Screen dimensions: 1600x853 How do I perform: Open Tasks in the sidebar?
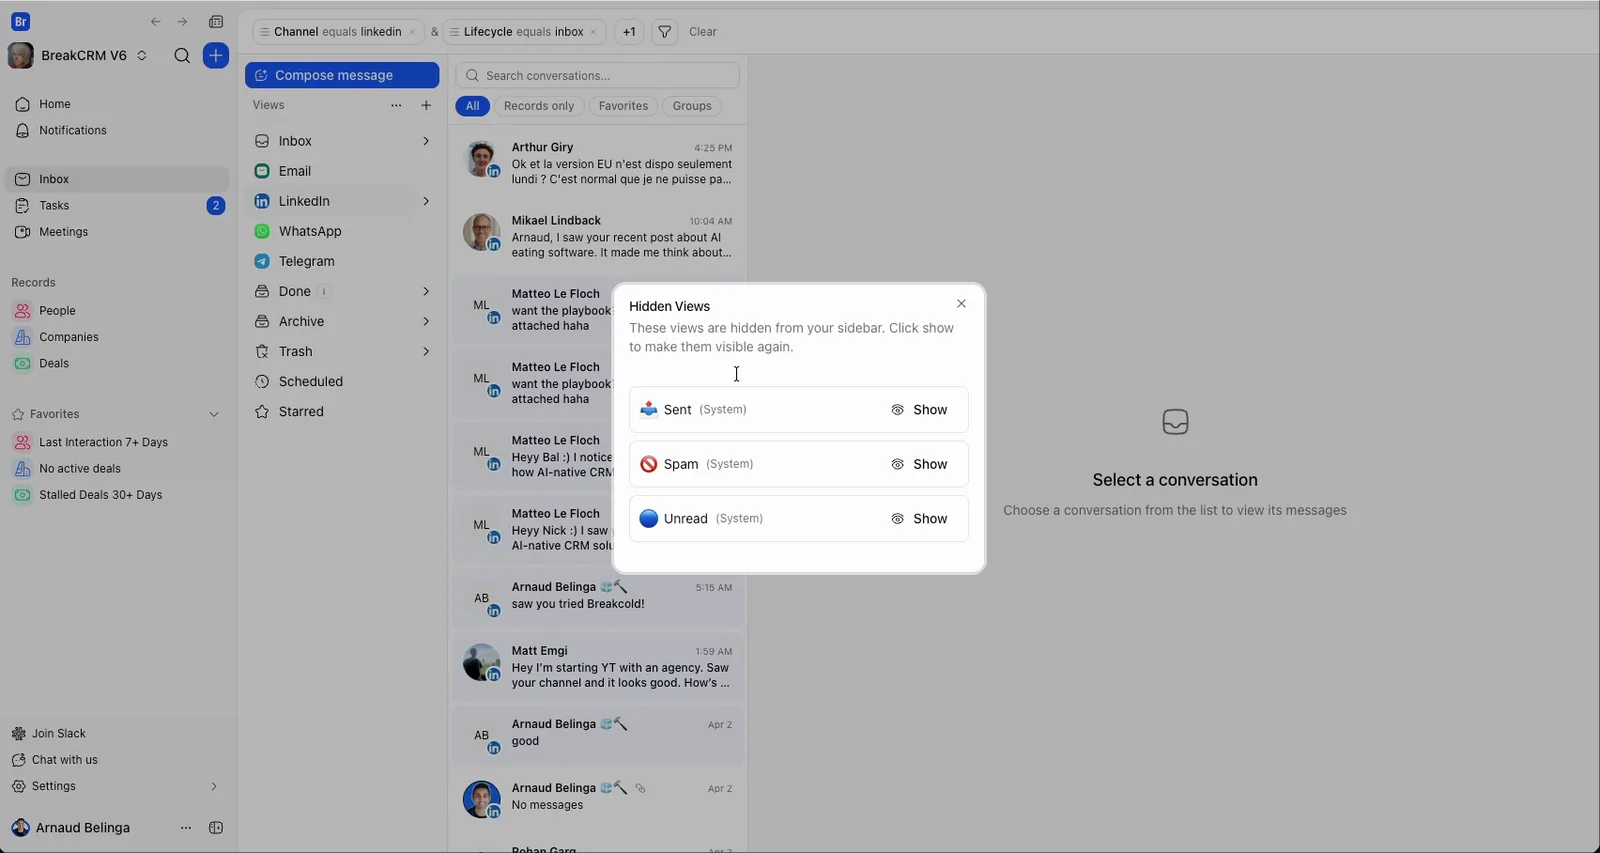coord(116,206)
